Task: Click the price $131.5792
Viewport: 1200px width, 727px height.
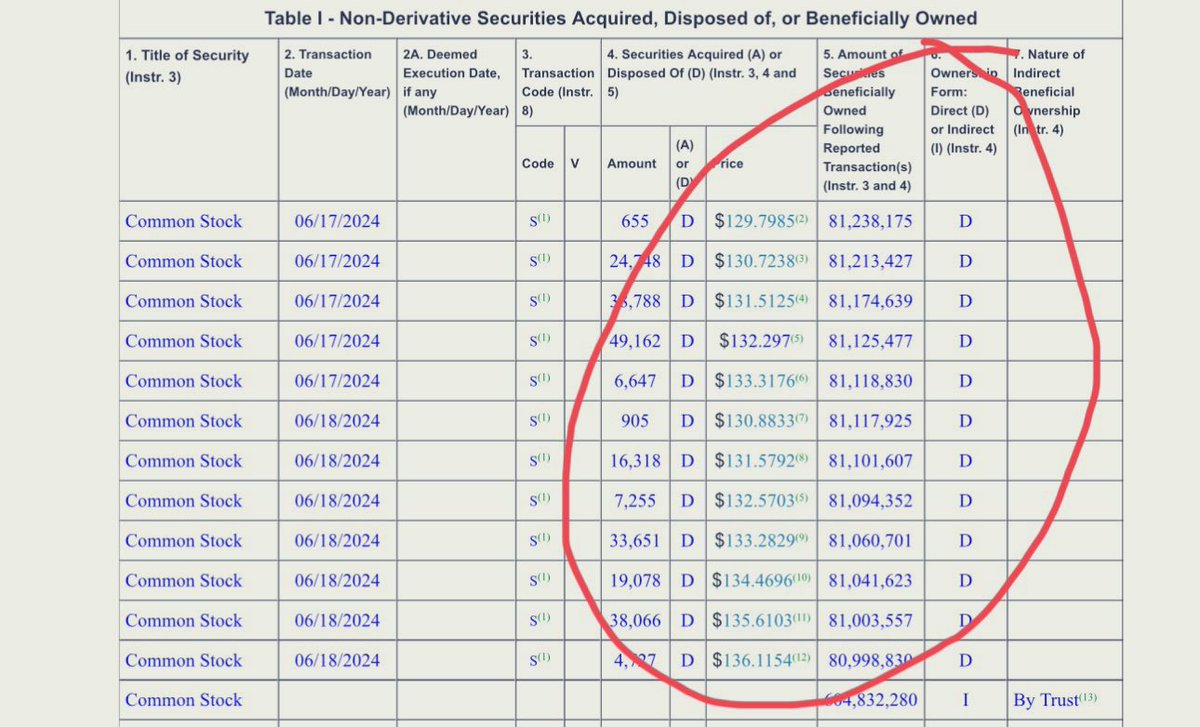Action: coord(755,461)
